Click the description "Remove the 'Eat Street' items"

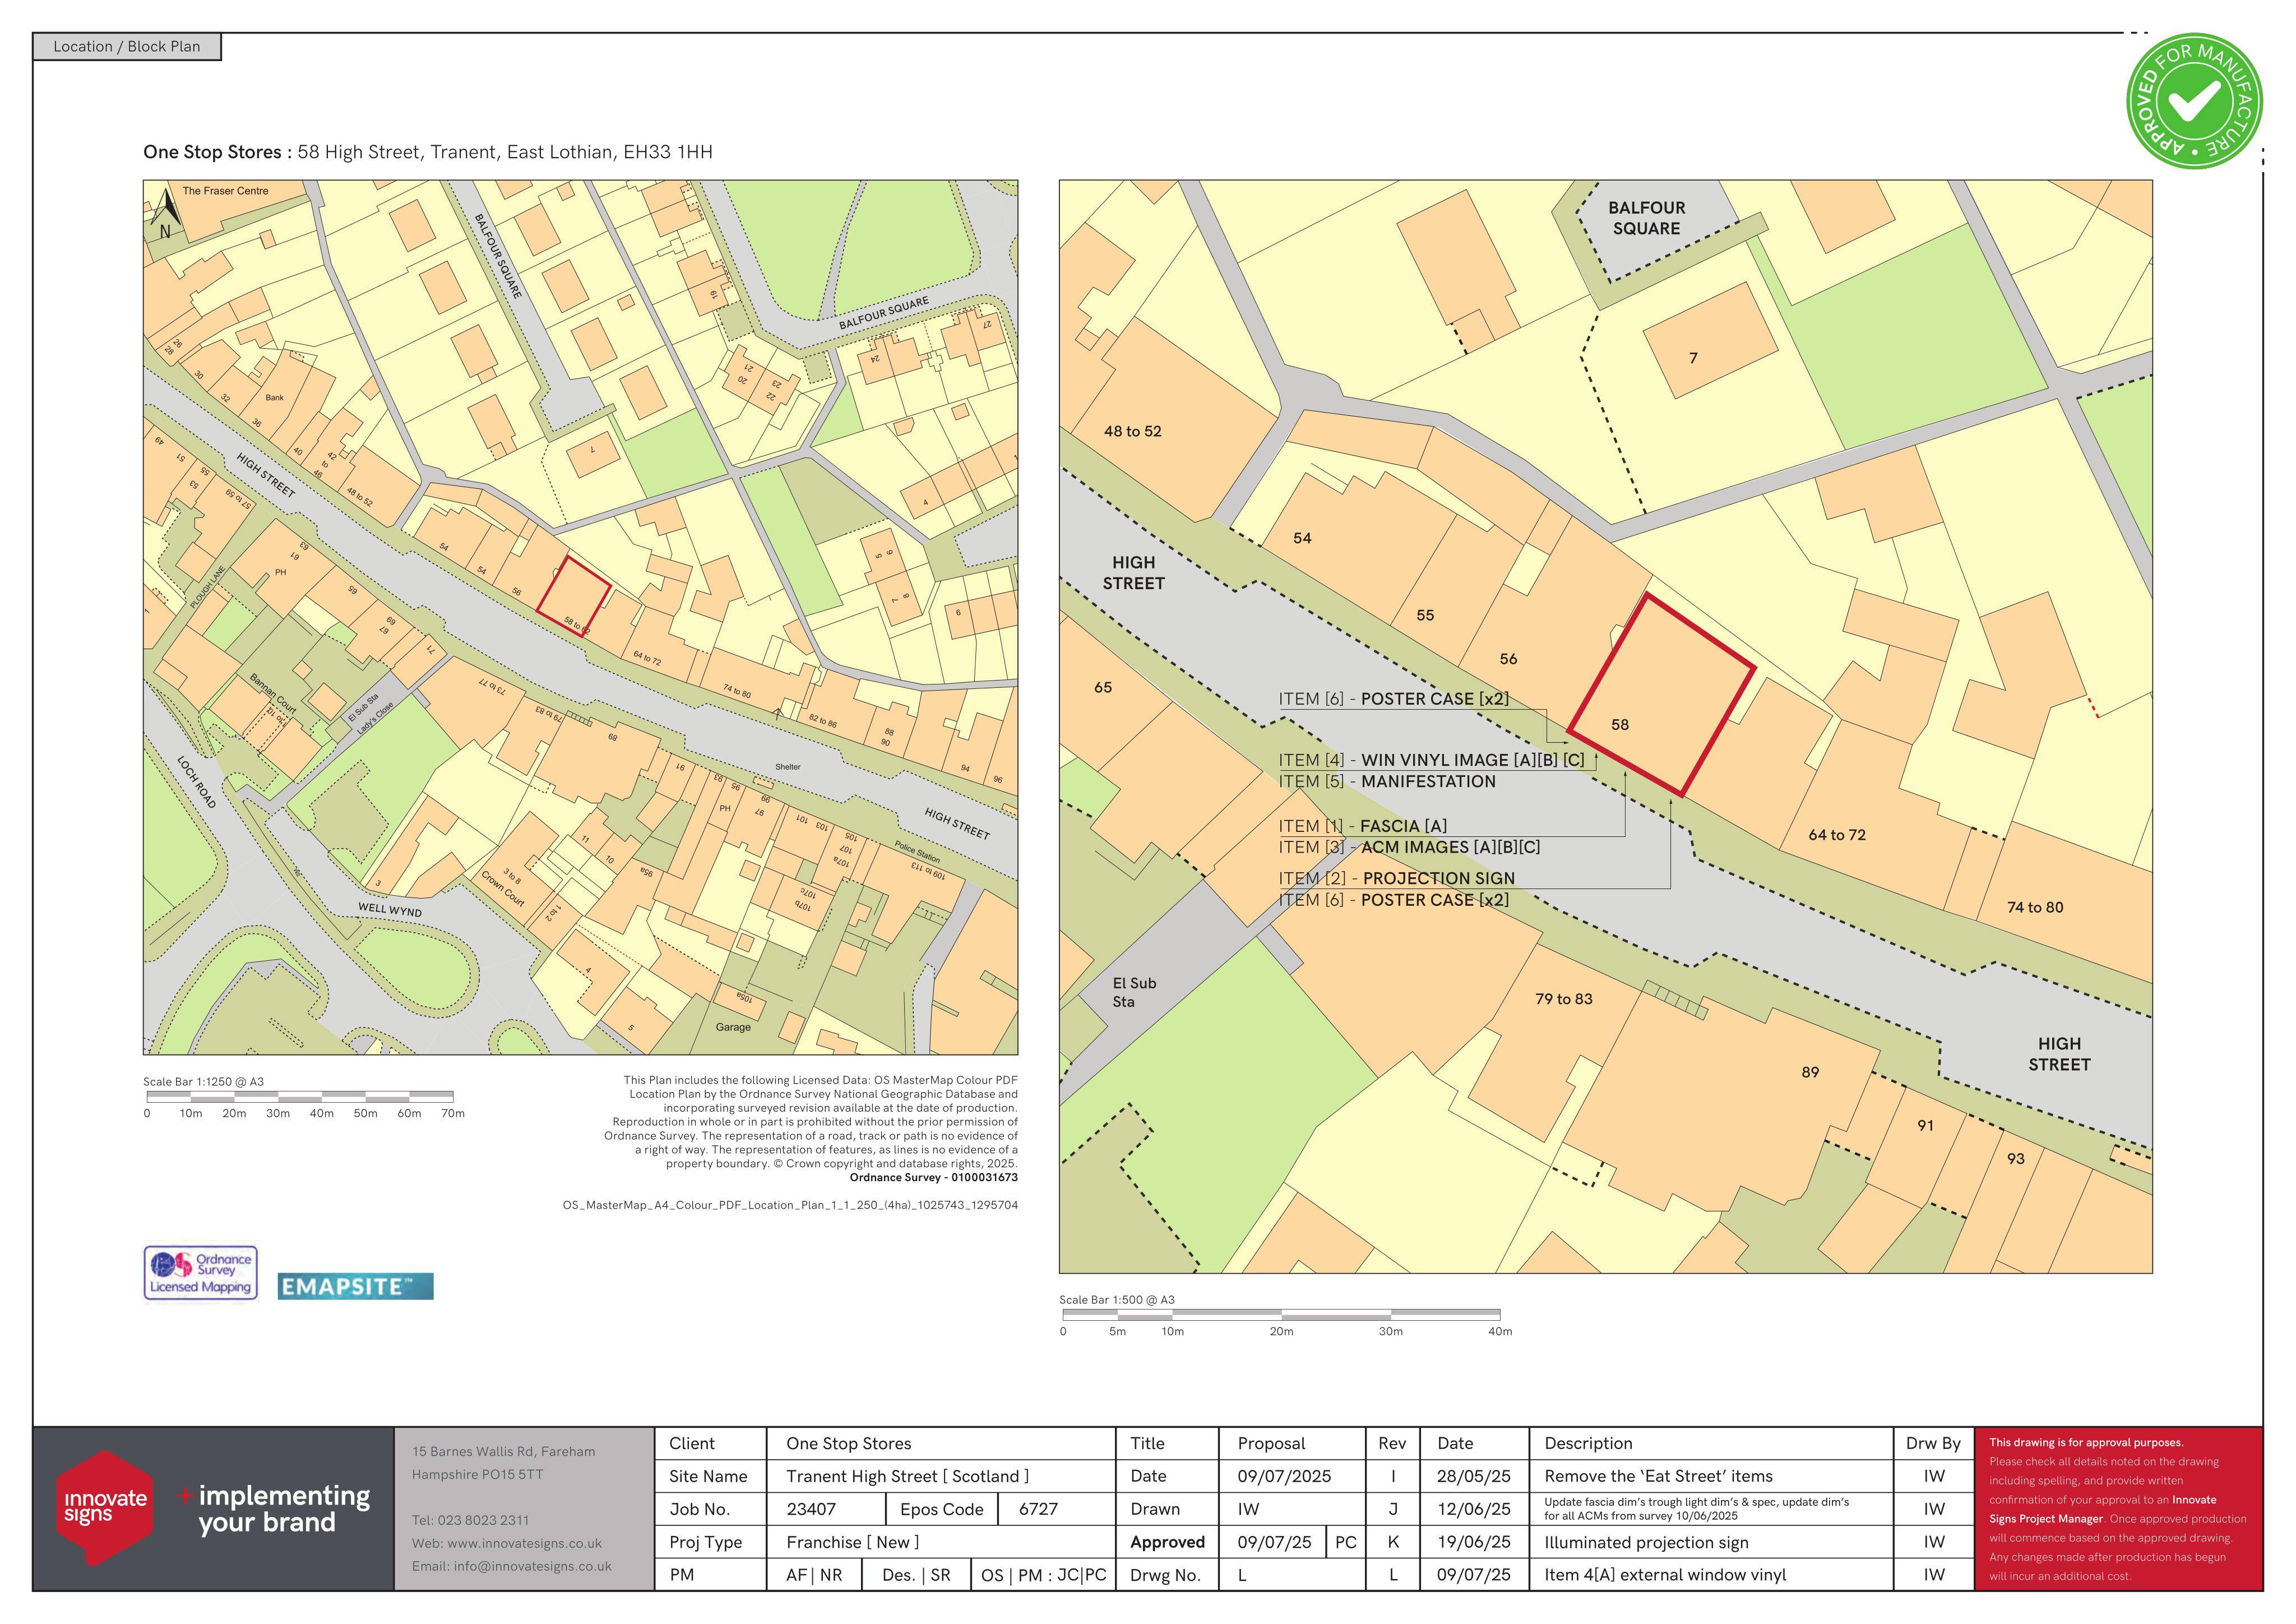[1658, 1476]
